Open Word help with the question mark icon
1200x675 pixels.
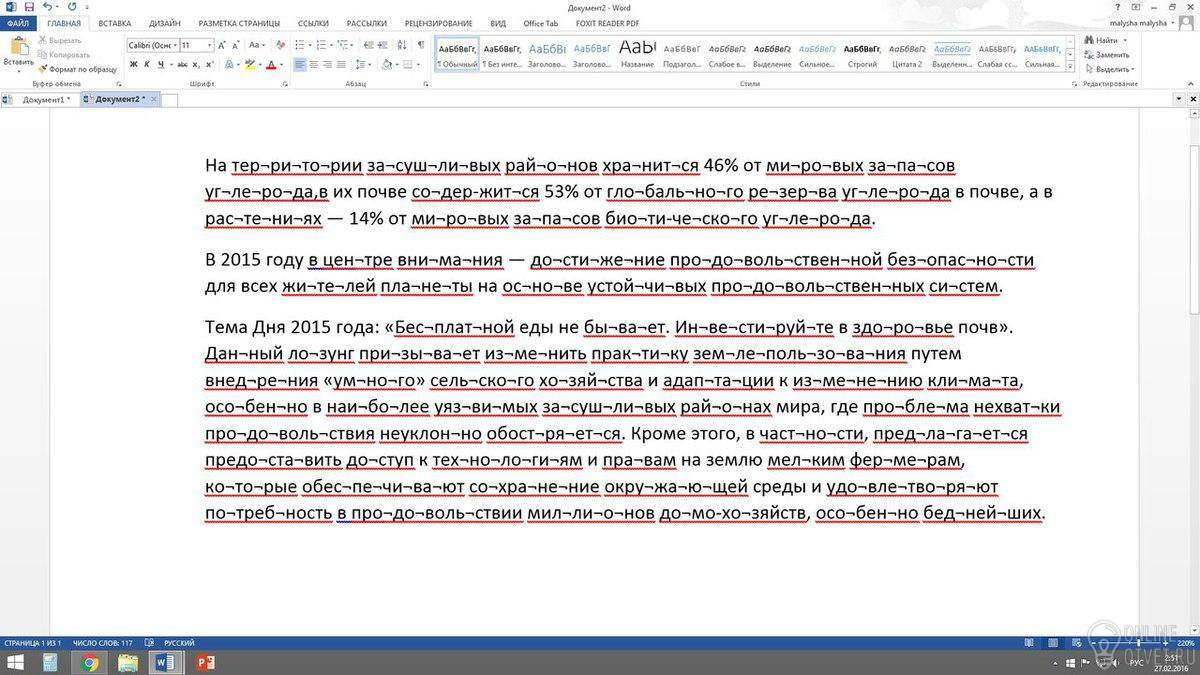tap(1117, 7)
